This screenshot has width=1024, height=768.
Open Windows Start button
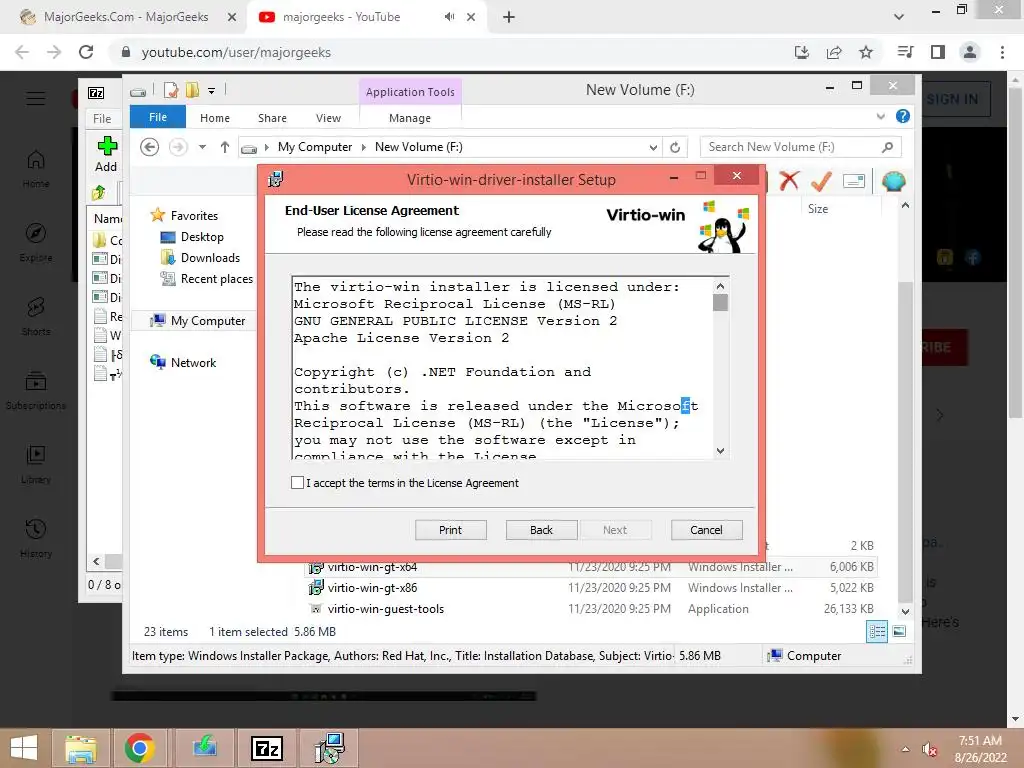tap(24, 748)
